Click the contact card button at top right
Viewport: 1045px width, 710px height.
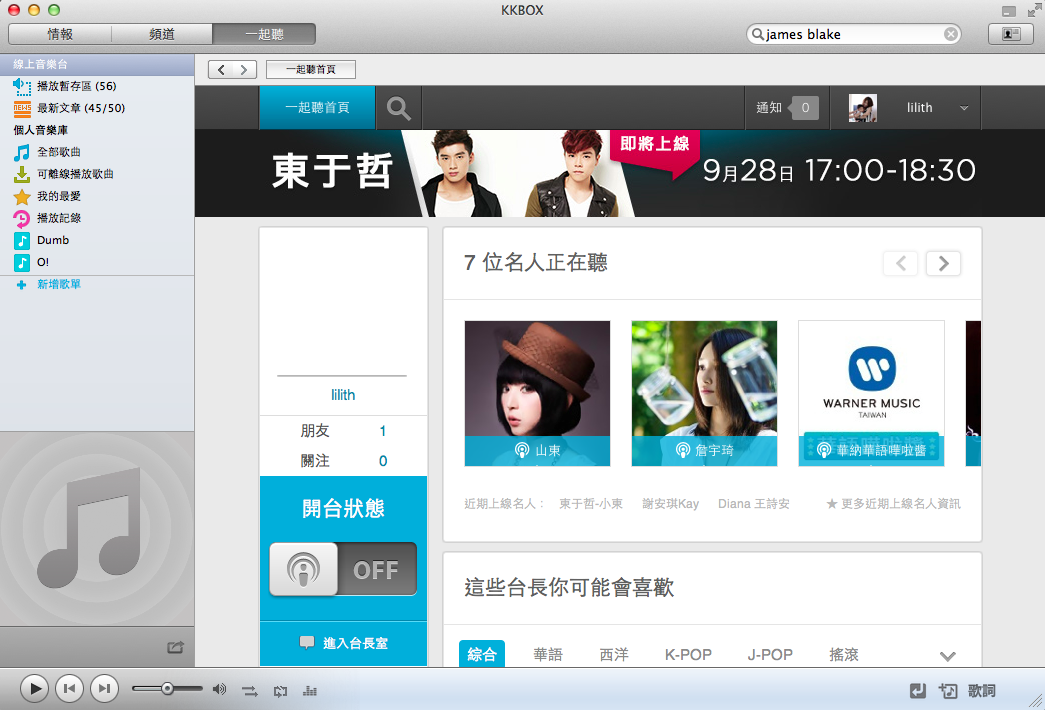tap(1010, 34)
